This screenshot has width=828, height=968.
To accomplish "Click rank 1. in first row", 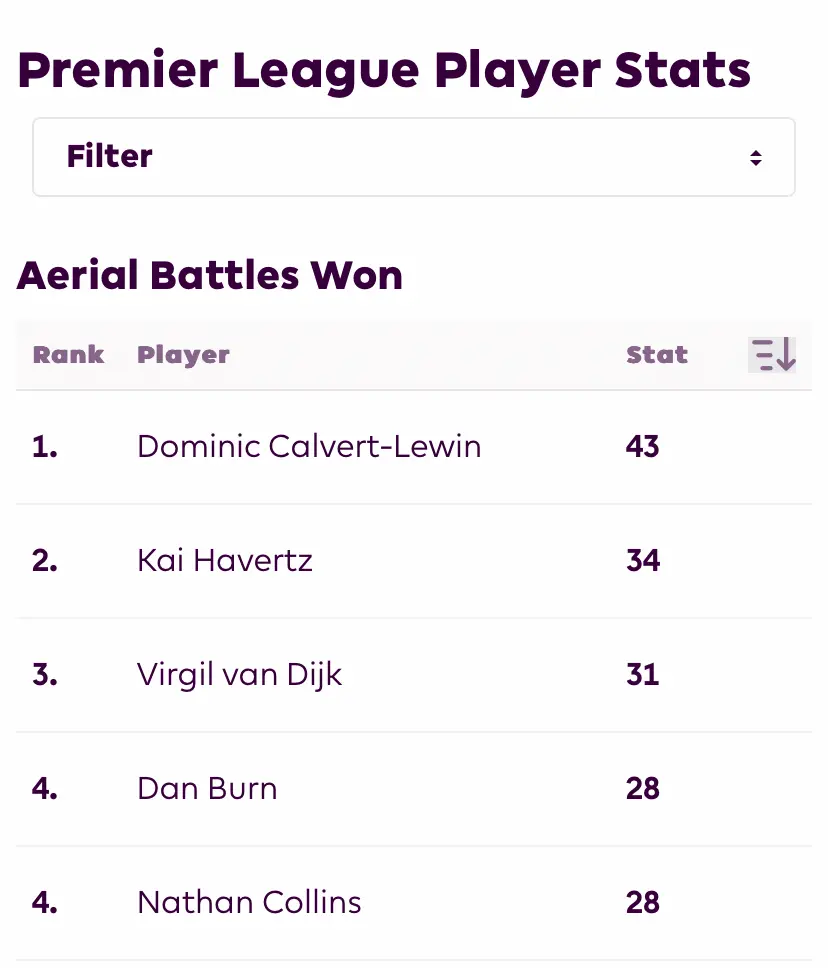I will pyautogui.click(x=44, y=446).
